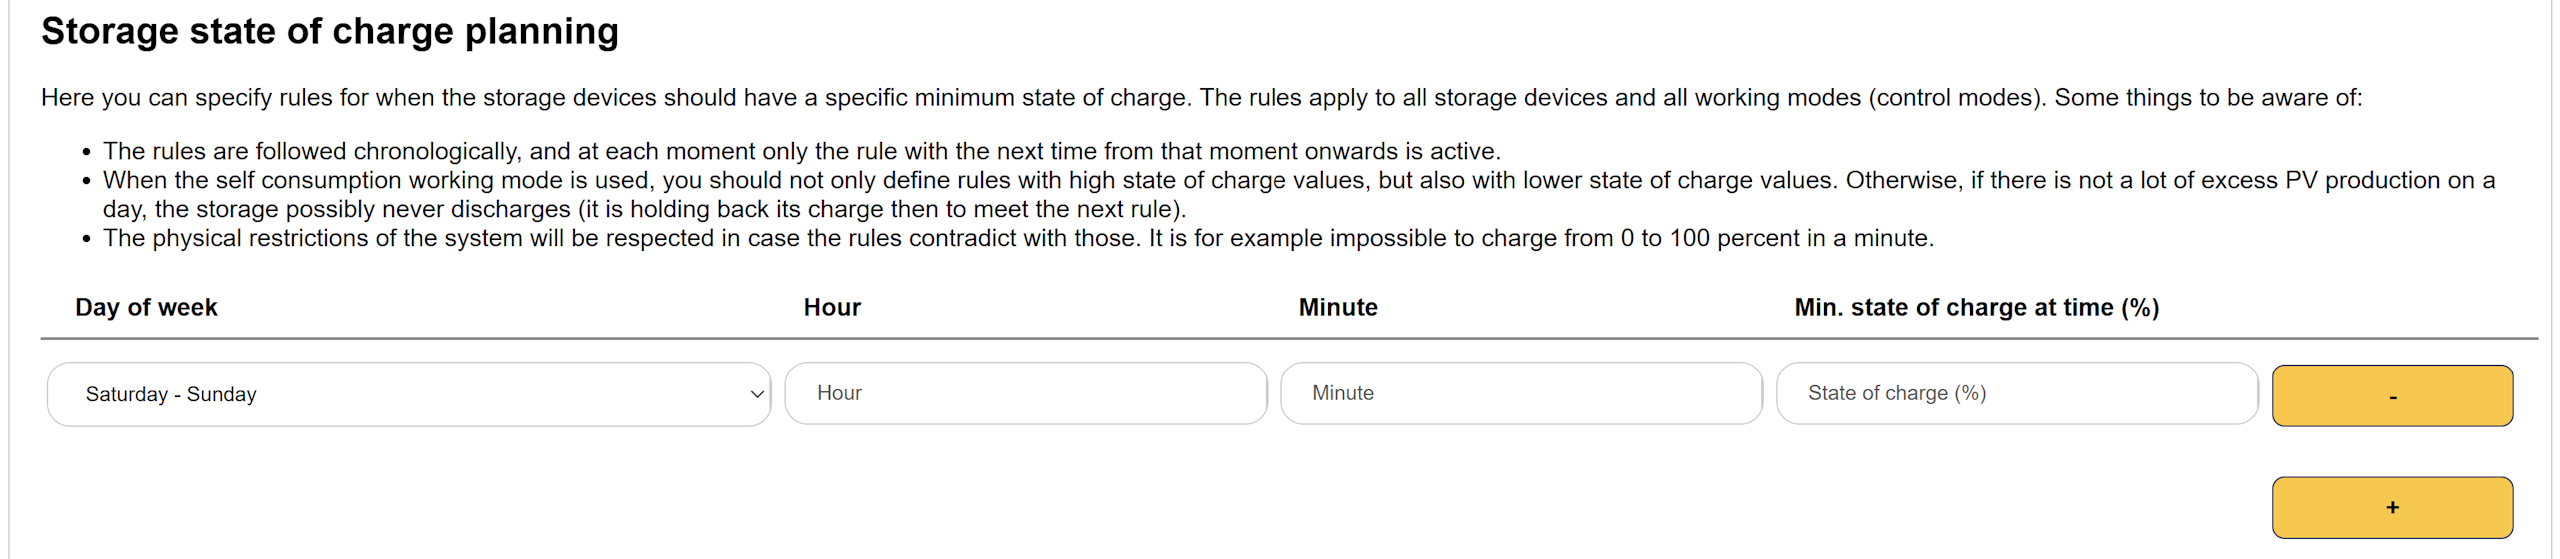Open the Saturday - Sunday day dropdown

(x=408, y=394)
